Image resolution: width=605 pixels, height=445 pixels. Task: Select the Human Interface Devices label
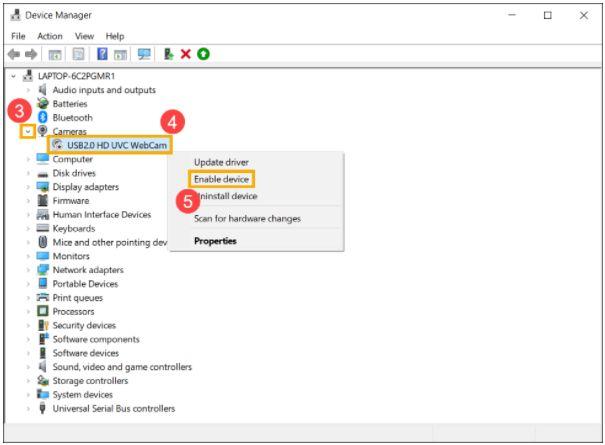tap(102, 215)
